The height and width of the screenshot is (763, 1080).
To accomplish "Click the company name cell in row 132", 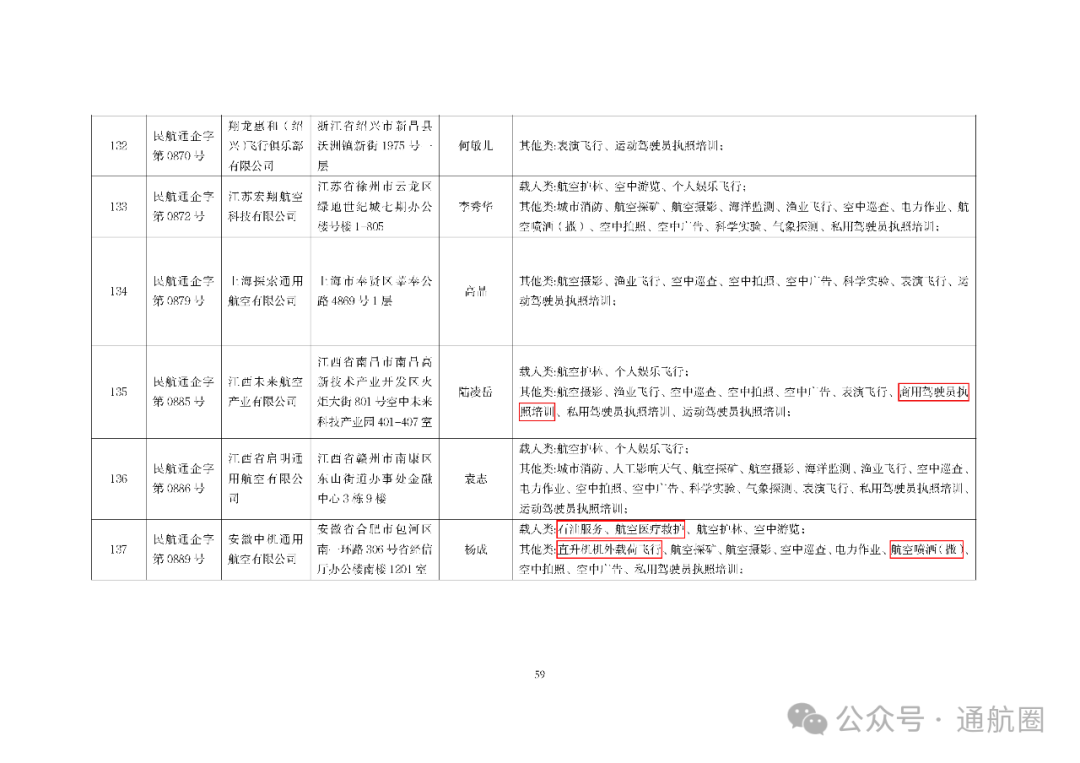I will coord(266,146).
